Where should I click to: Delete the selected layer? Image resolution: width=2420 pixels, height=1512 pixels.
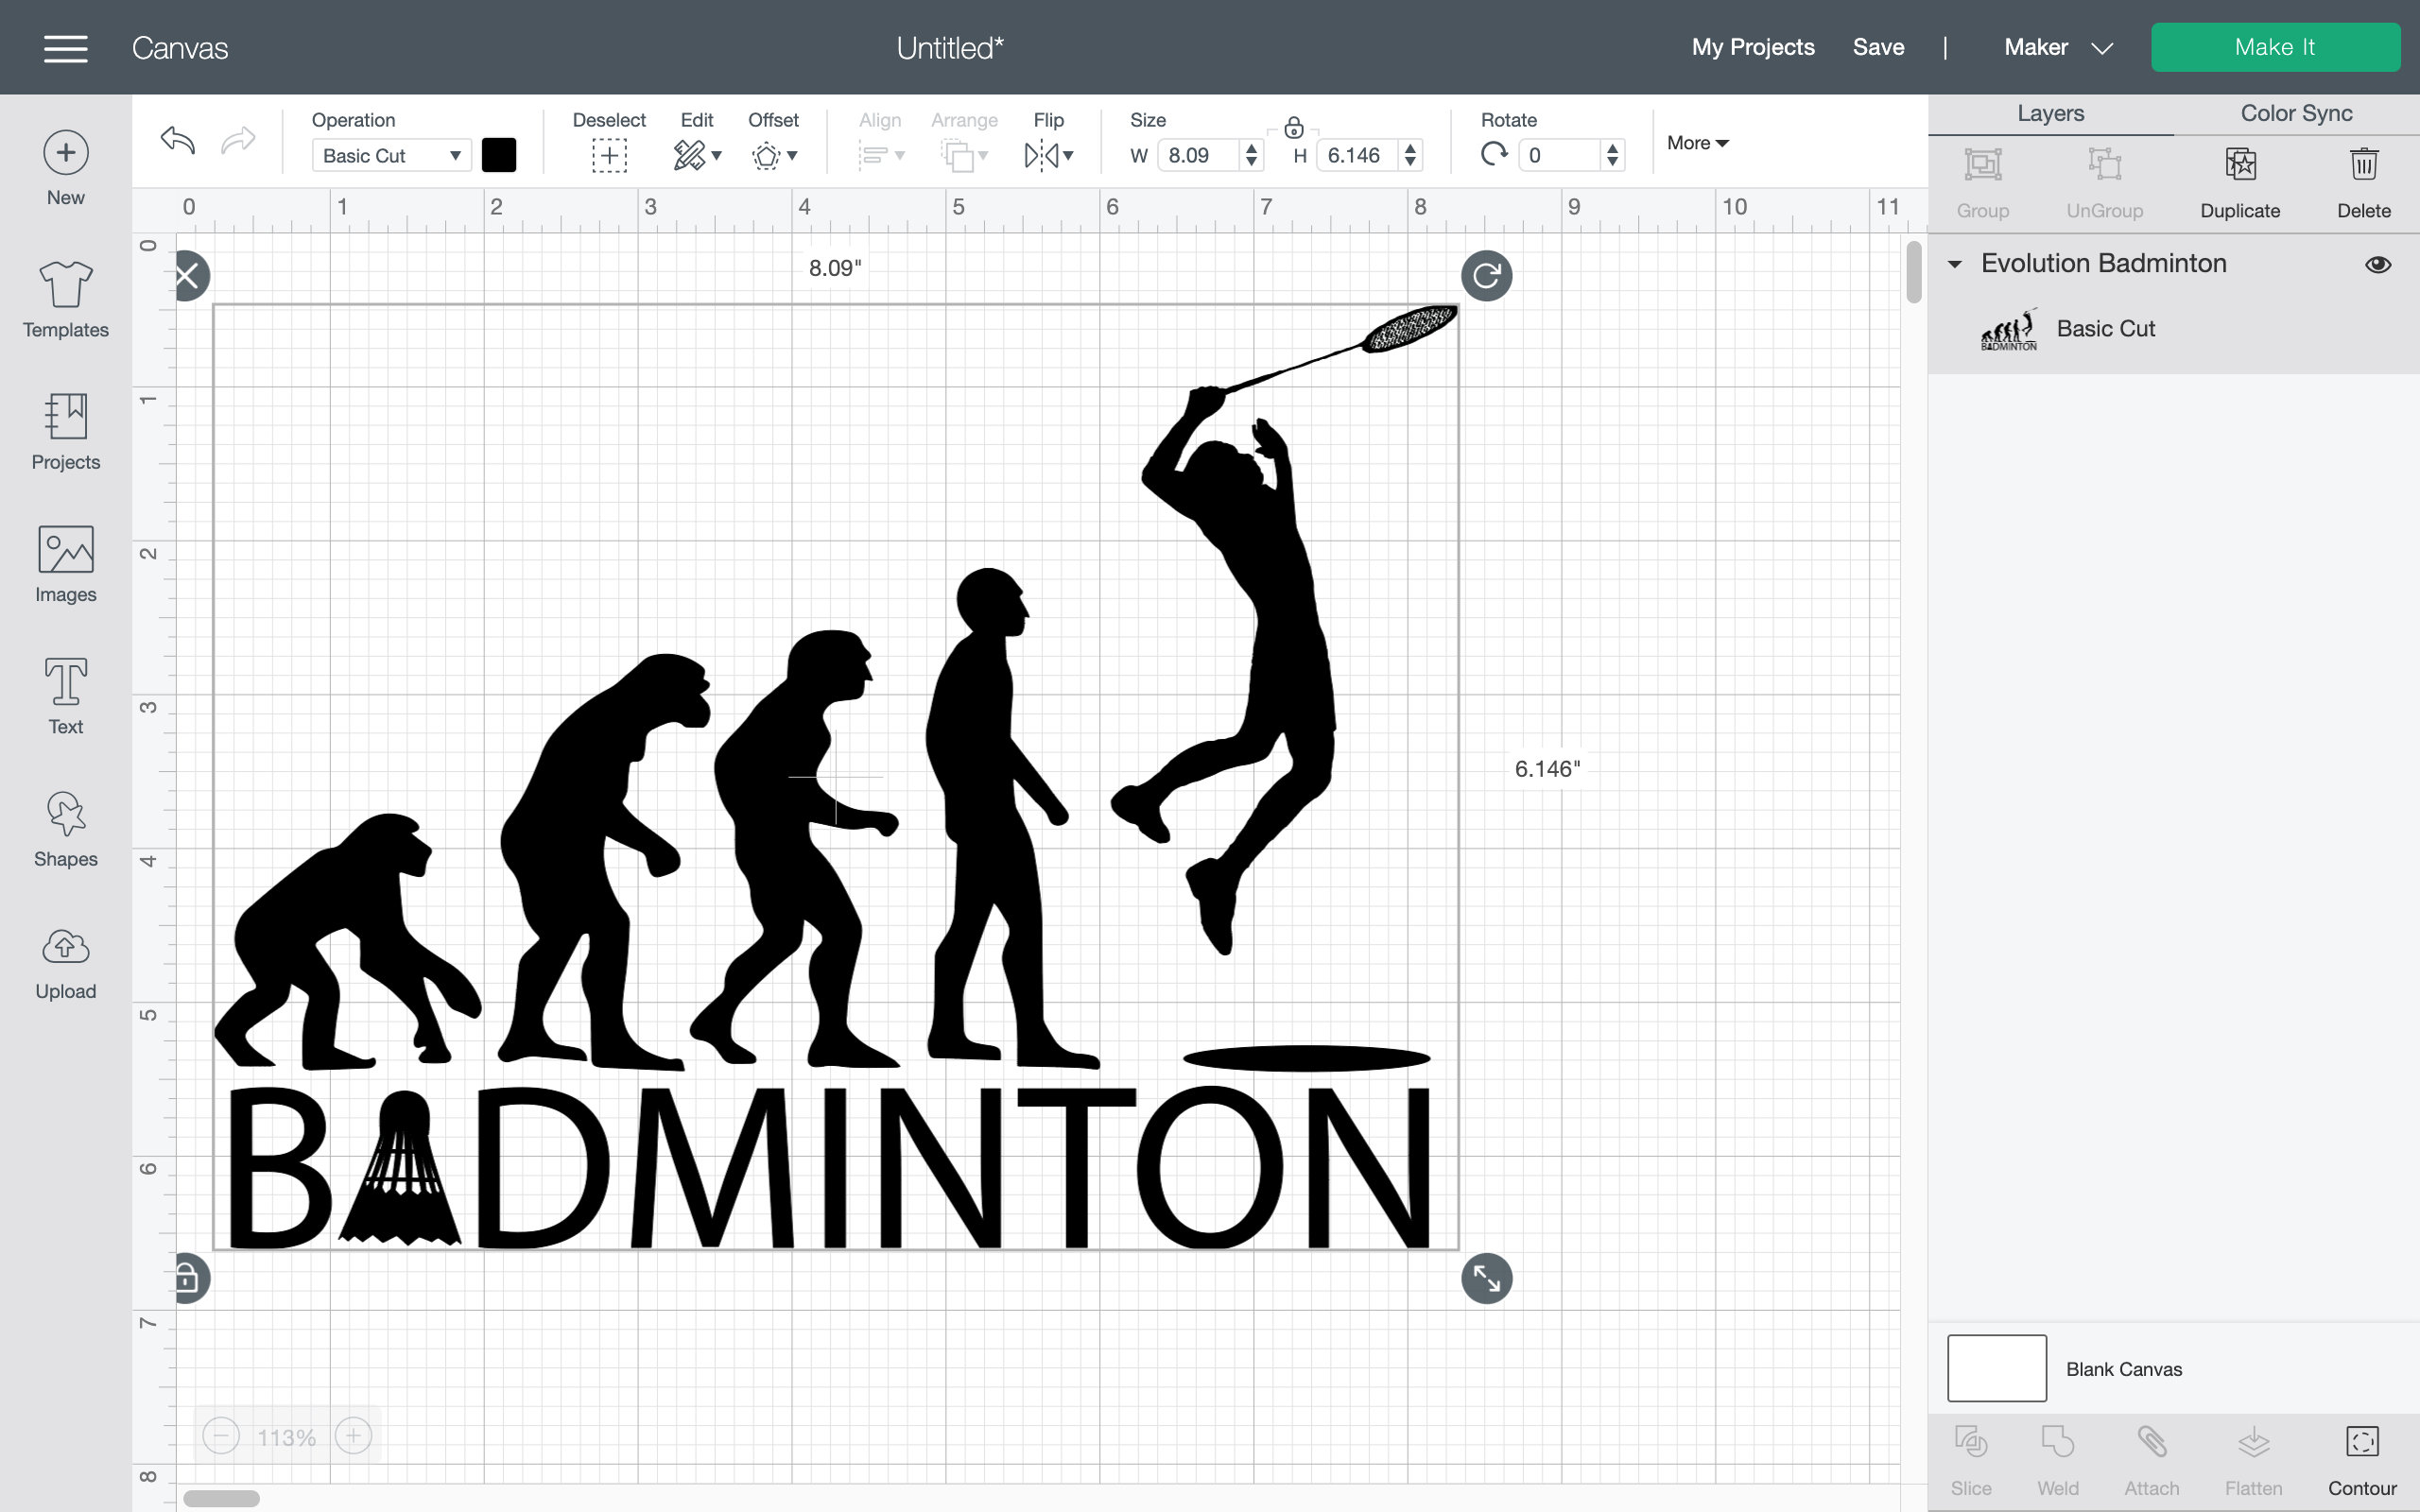(2364, 180)
